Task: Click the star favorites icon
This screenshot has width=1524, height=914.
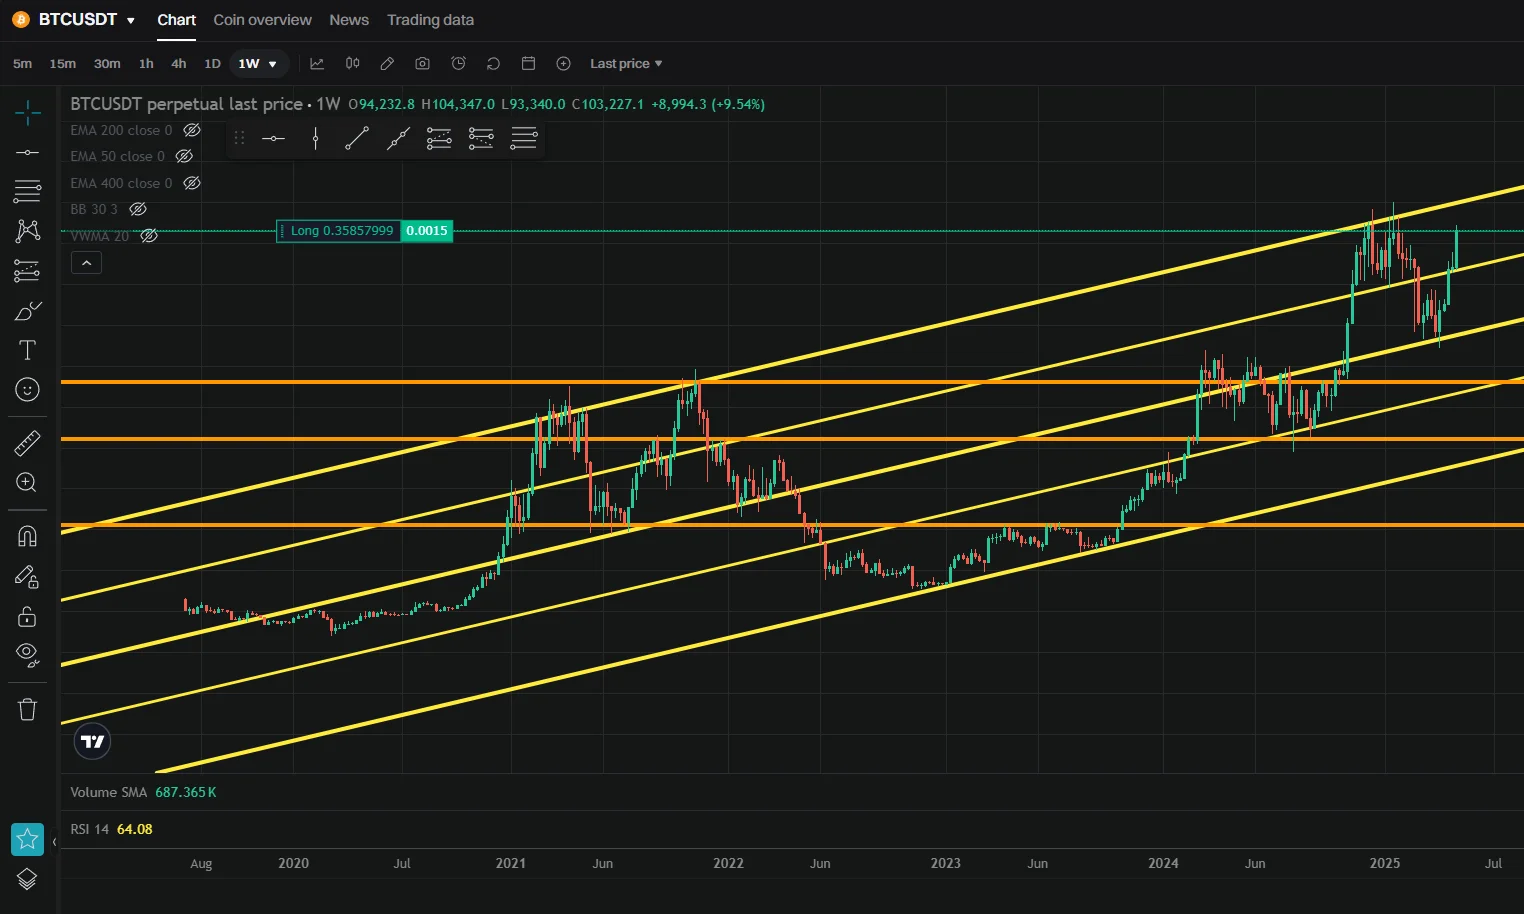Action: 27,839
